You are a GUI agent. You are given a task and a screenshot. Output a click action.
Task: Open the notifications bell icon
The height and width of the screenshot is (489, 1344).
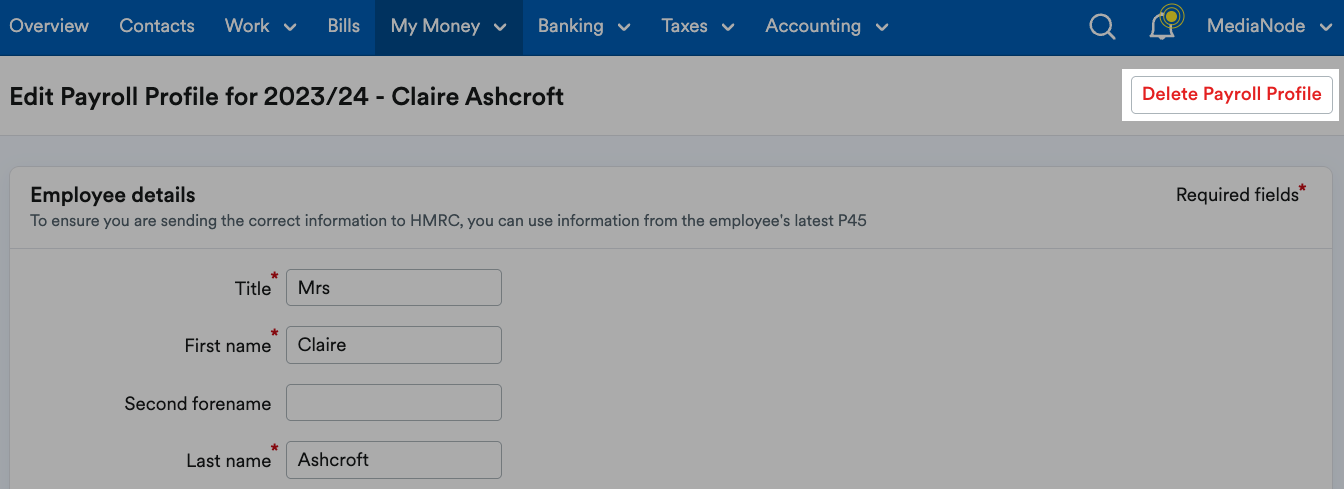coord(1164,24)
